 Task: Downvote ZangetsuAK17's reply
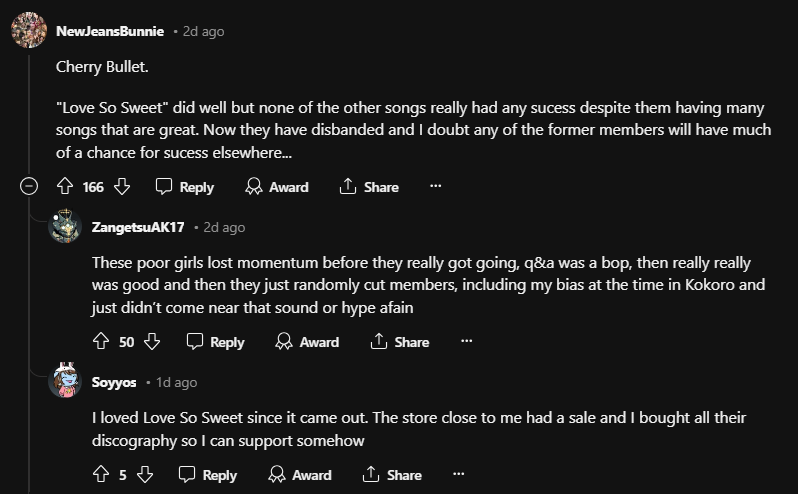tap(152, 342)
